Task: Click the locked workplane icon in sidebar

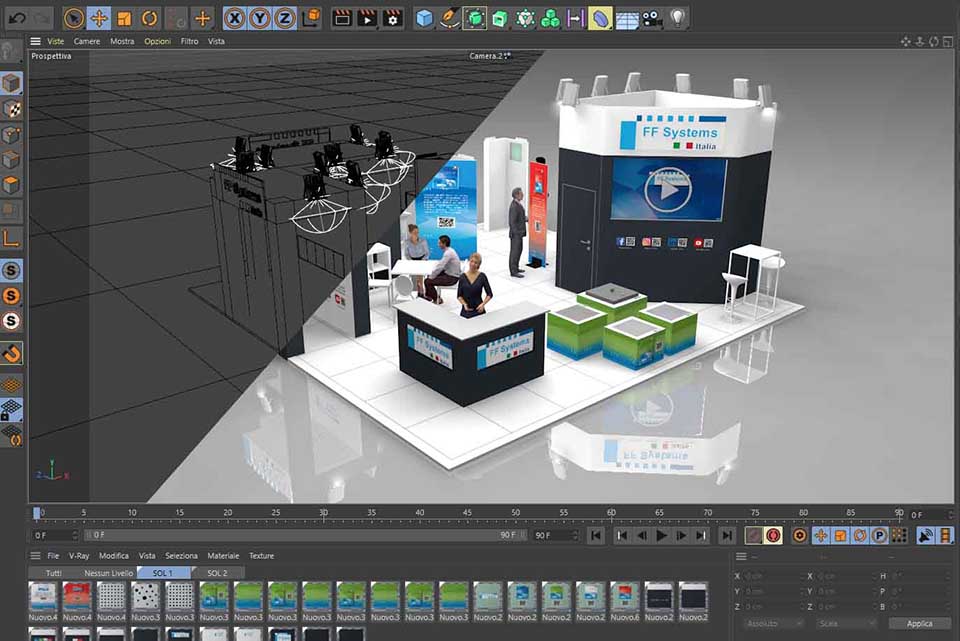Action: (x=11, y=409)
